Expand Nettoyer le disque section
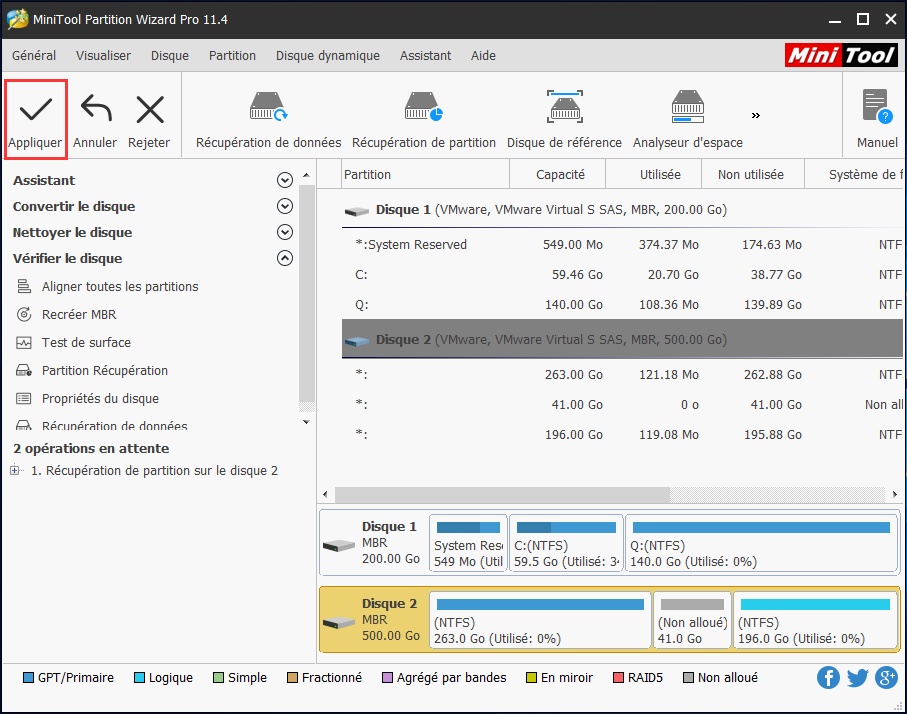 (285, 233)
